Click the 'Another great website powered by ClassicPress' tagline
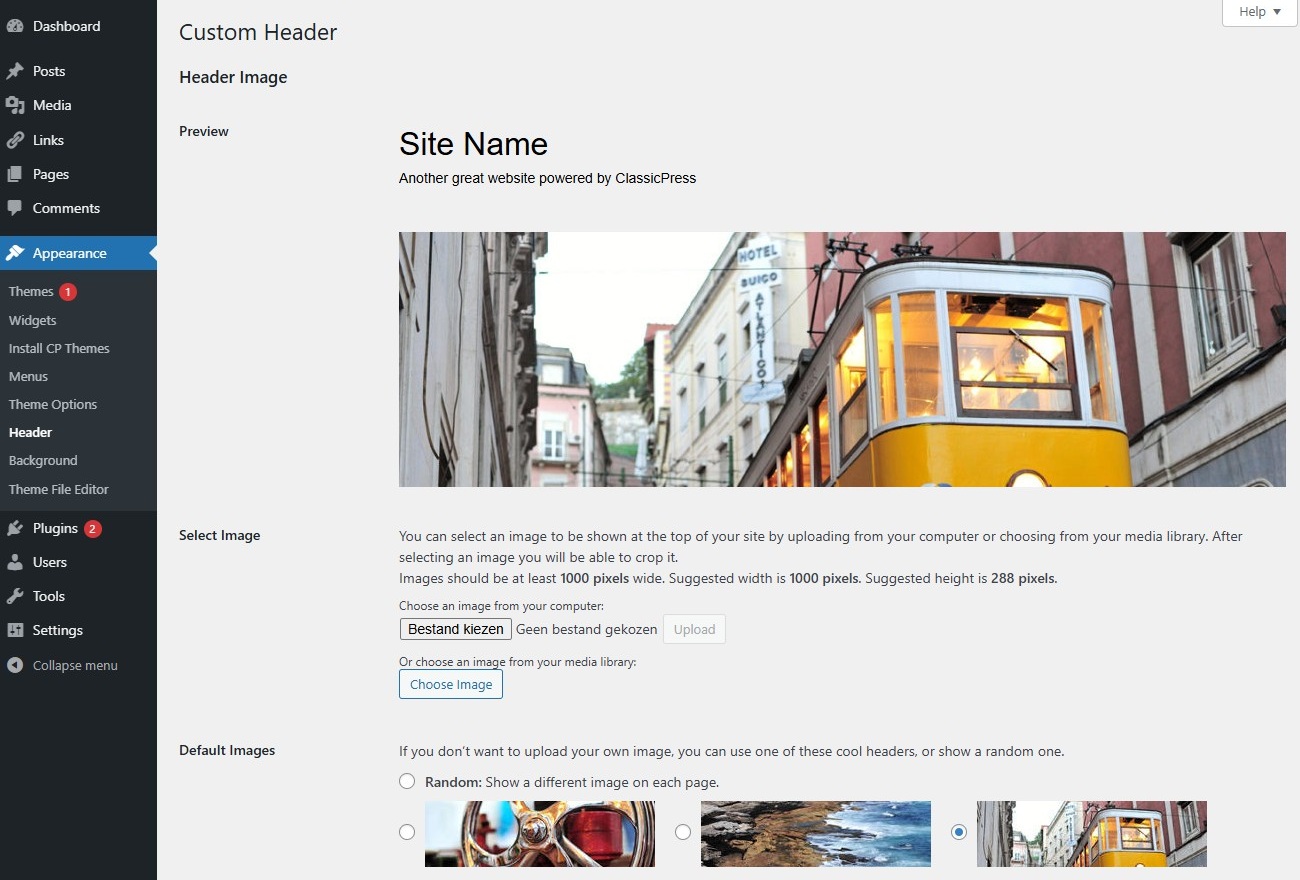The height and width of the screenshot is (880, 1300). pos(547,178)
